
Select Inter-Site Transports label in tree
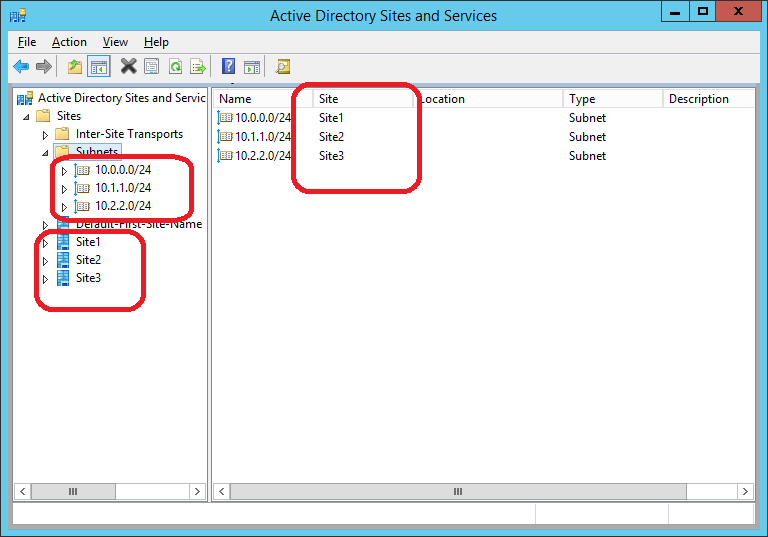(x=129, y=134)
